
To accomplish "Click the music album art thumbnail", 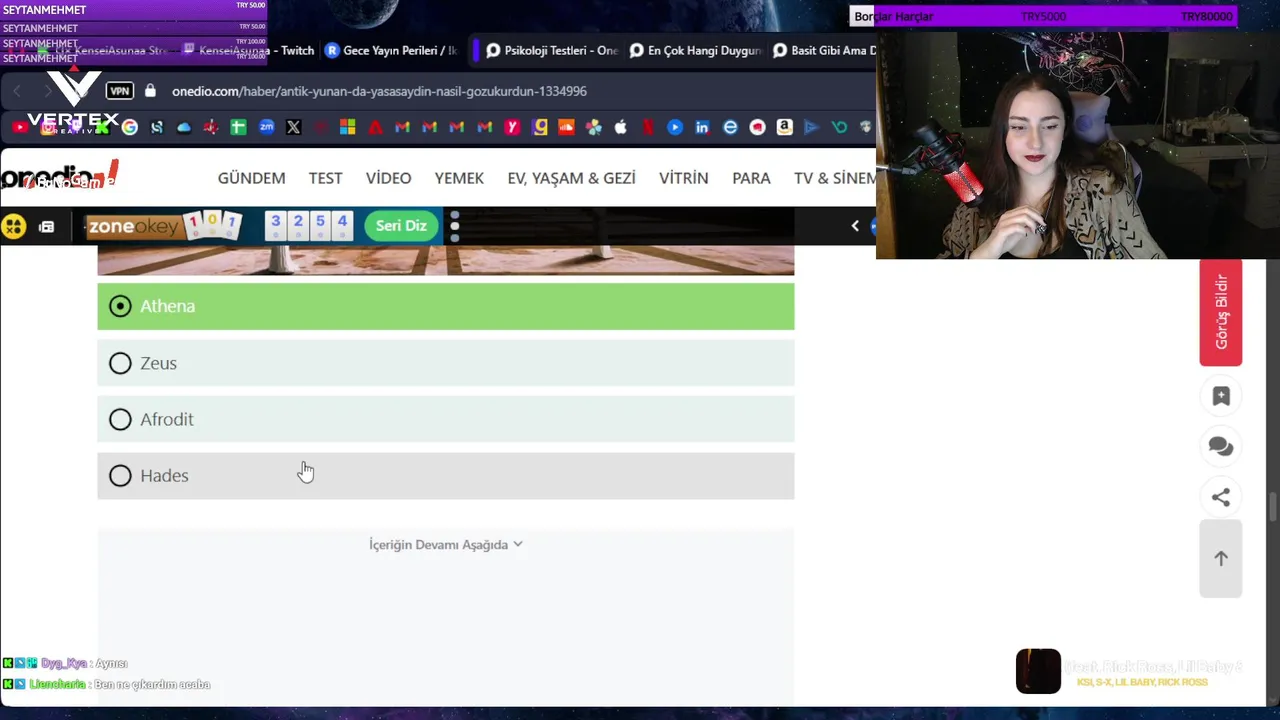I will click(x=1038, y=671).
